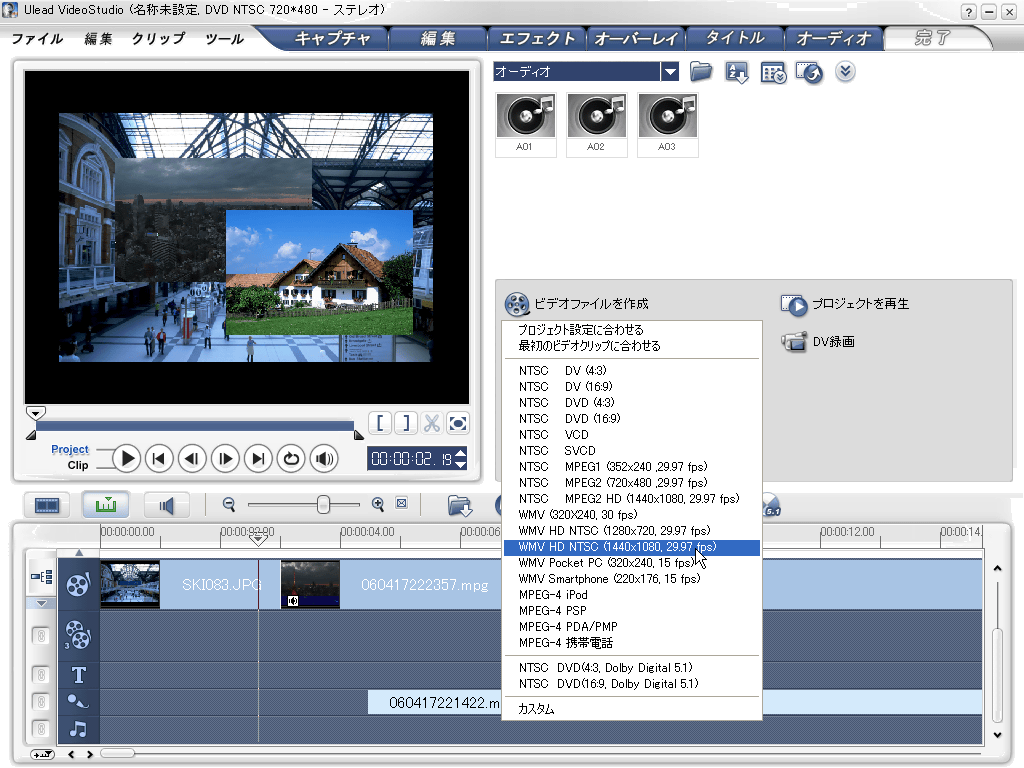The width and height of the screenshot is (1024, 768).
Task: Choose カスタム option
Action: click(x=632, y=709)
